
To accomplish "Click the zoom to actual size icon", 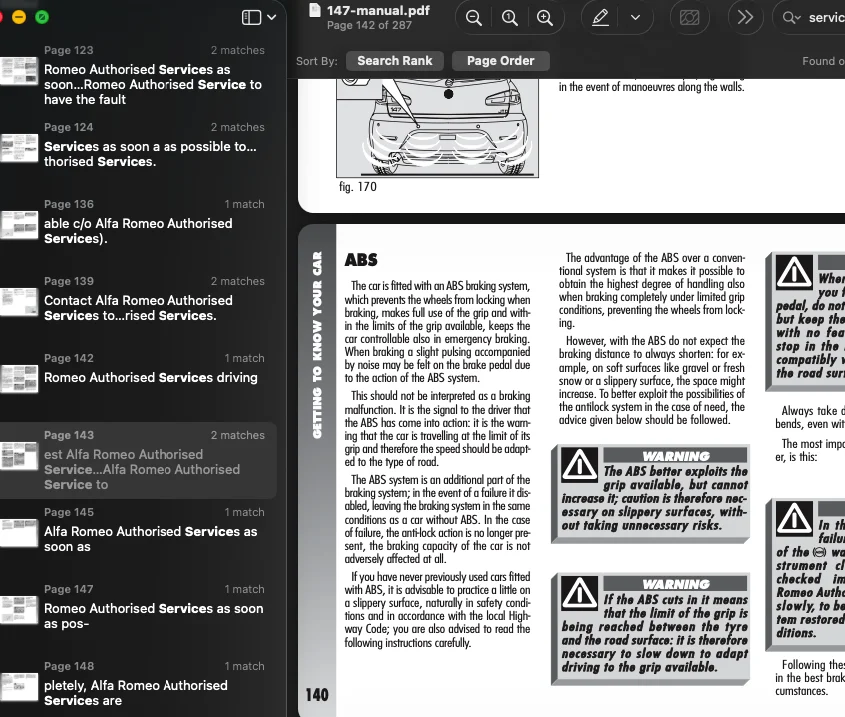I will [x=509, y=18].
